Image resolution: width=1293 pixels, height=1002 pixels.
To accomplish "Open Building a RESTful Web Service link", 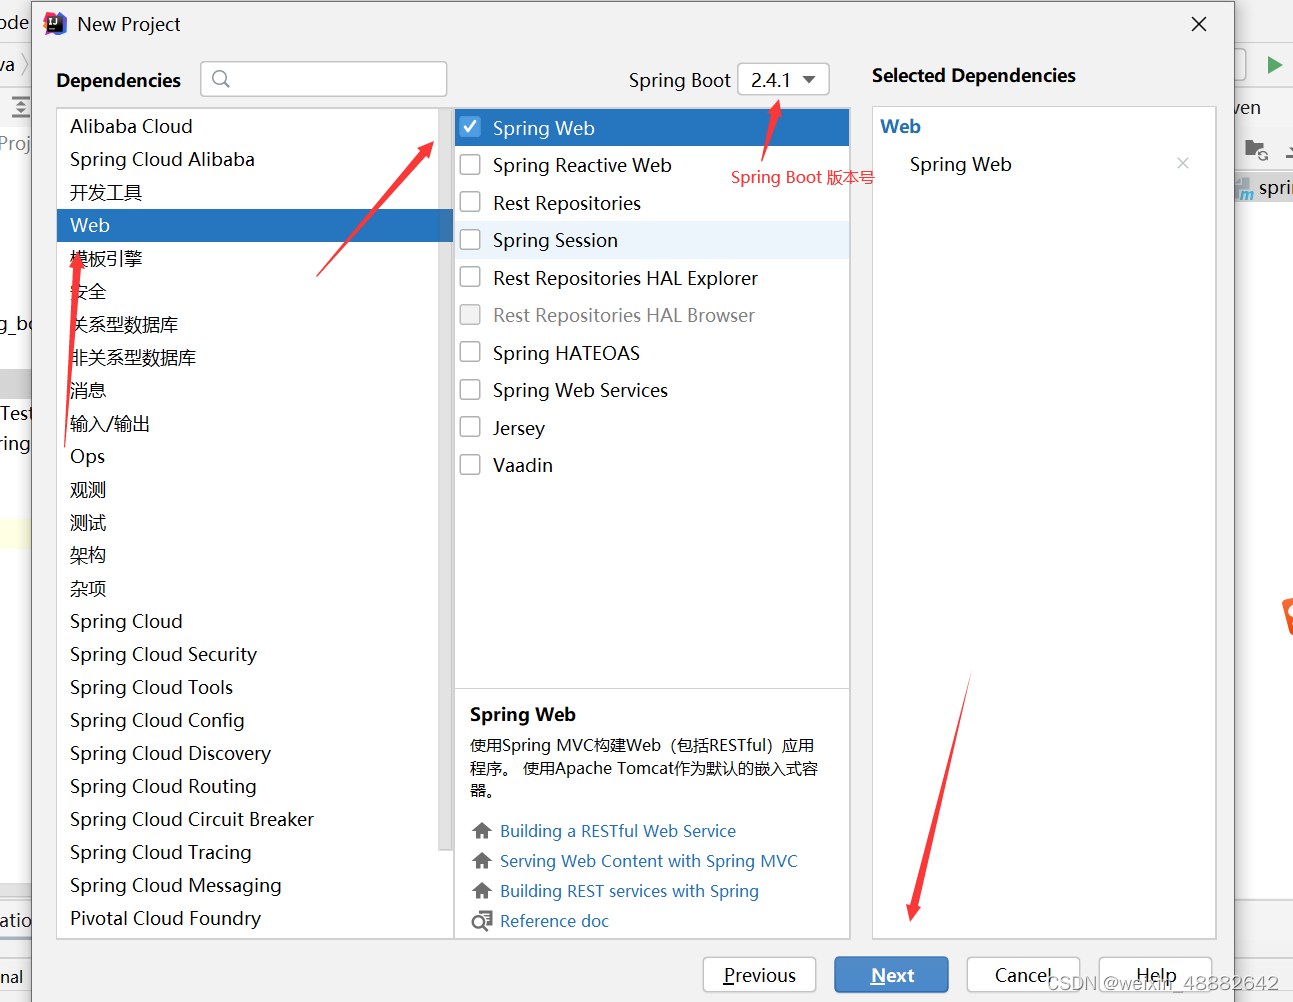I will [618, 831].
